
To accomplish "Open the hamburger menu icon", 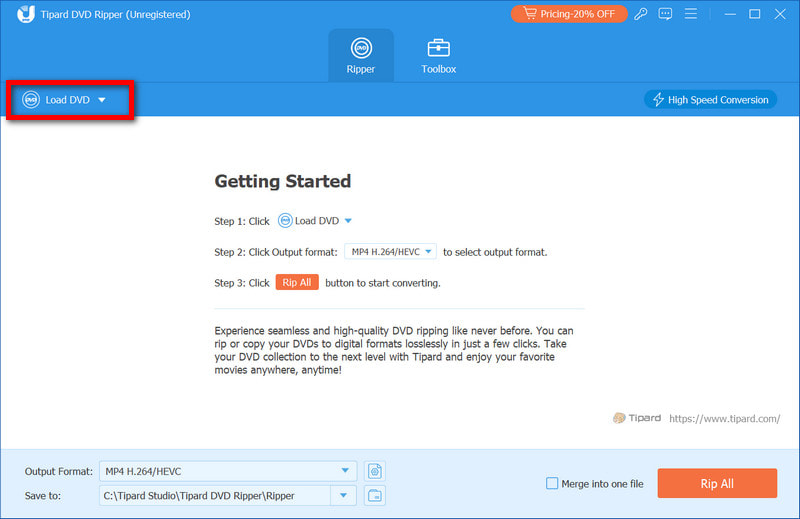I will 691,14.
